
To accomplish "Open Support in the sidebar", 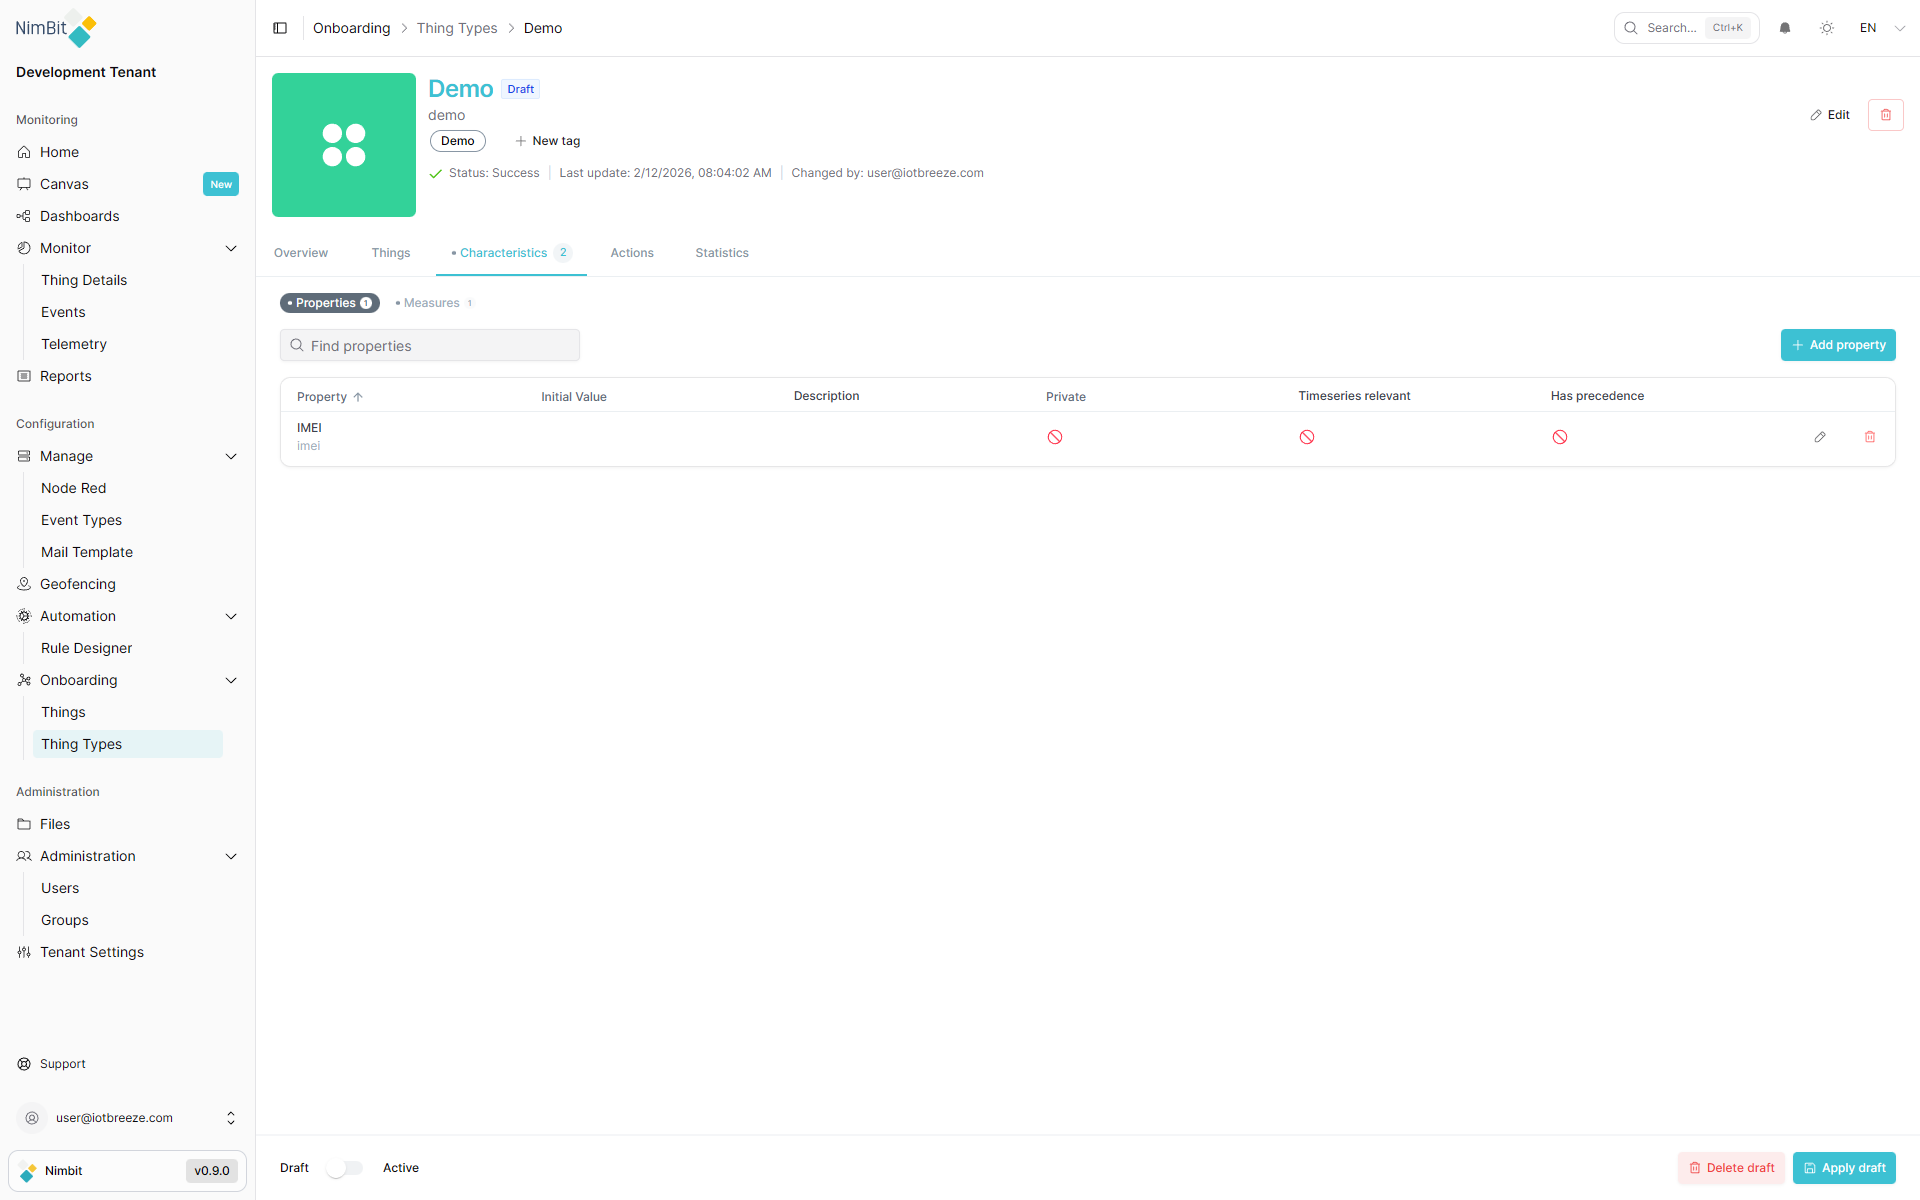I will coord(62,1064).
